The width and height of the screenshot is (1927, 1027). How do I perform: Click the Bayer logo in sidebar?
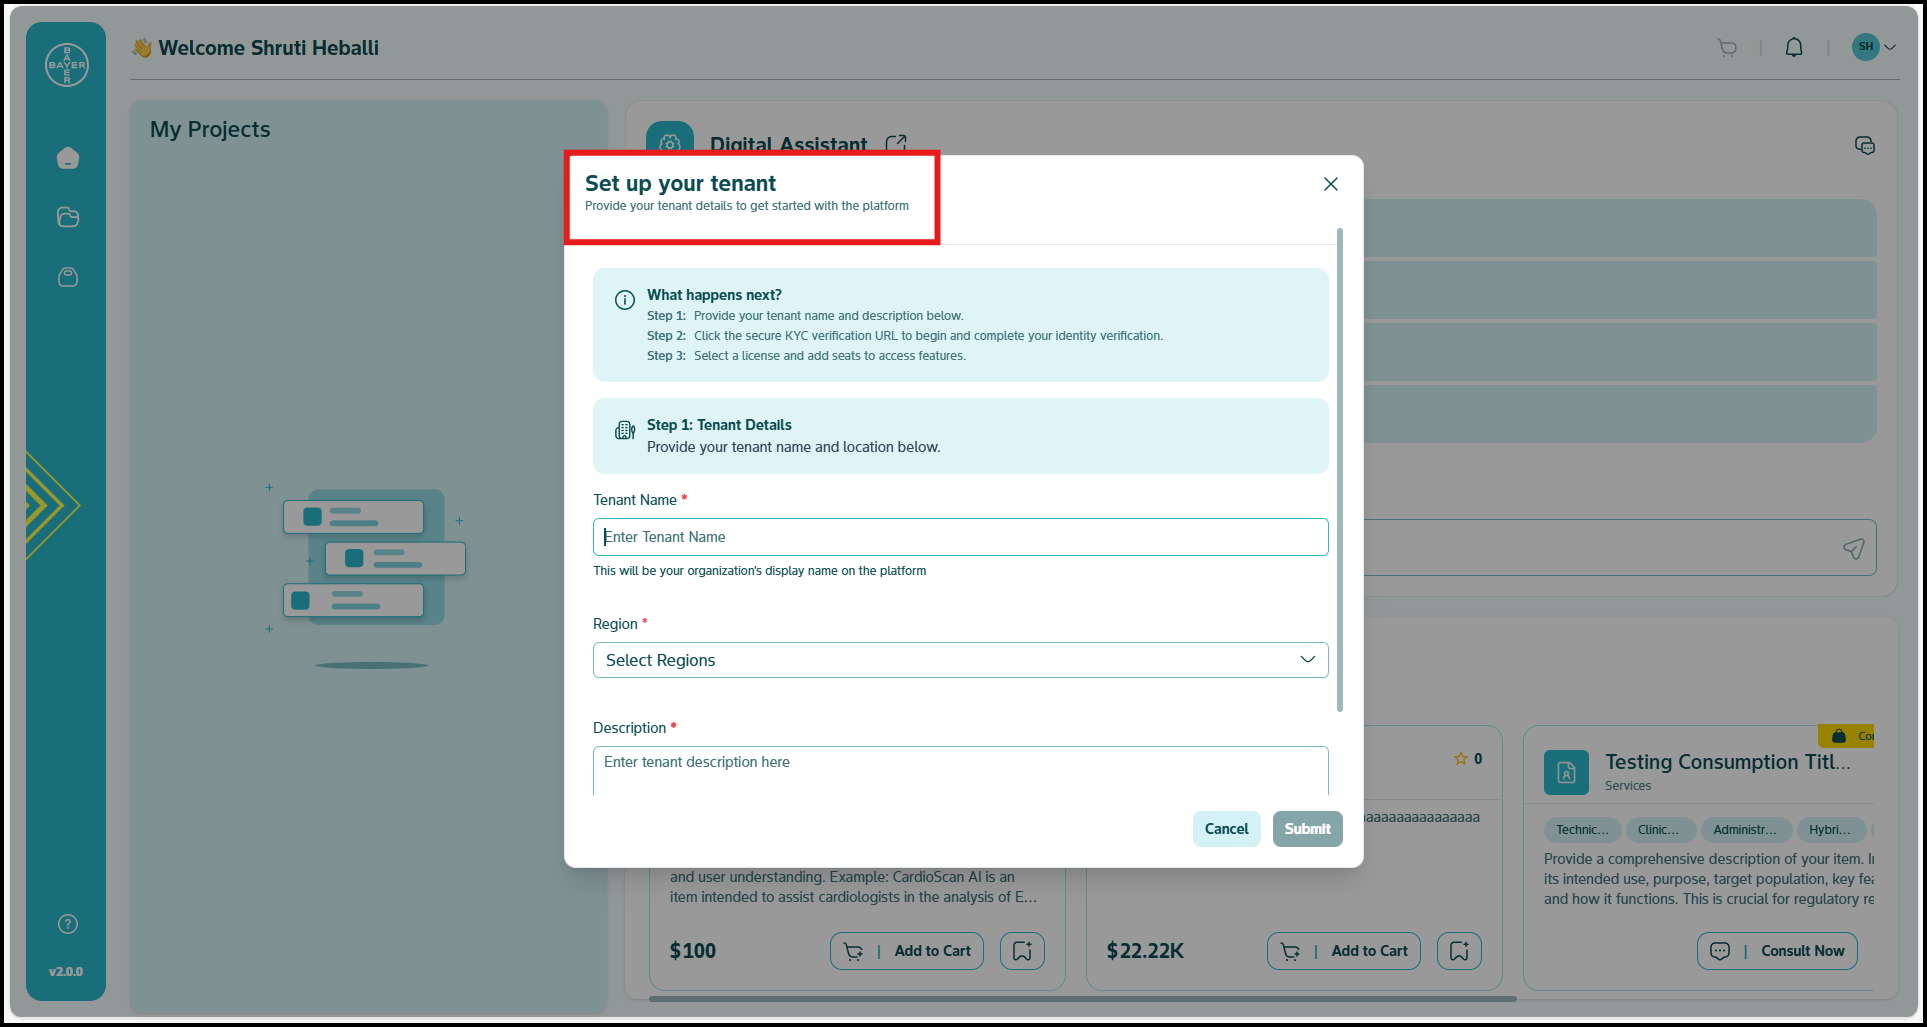coord(67,65)
